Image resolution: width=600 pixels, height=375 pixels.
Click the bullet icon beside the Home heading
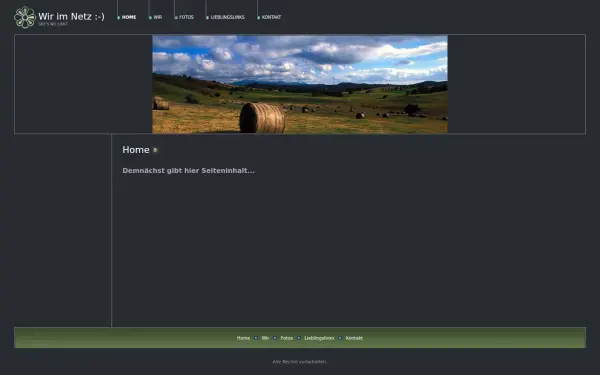[x=155, y=150]
